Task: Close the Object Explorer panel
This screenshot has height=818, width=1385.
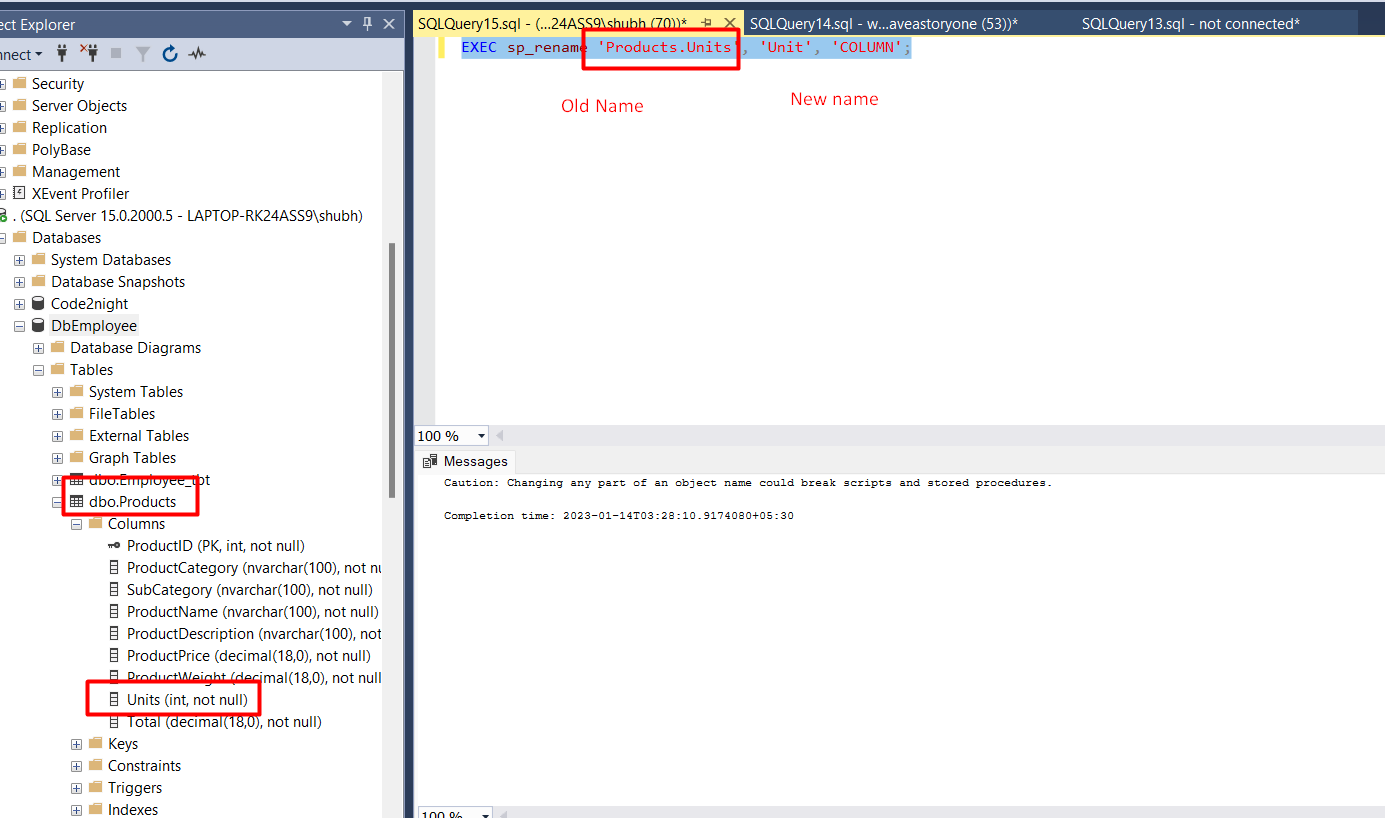Action: (x=389, y=23)
